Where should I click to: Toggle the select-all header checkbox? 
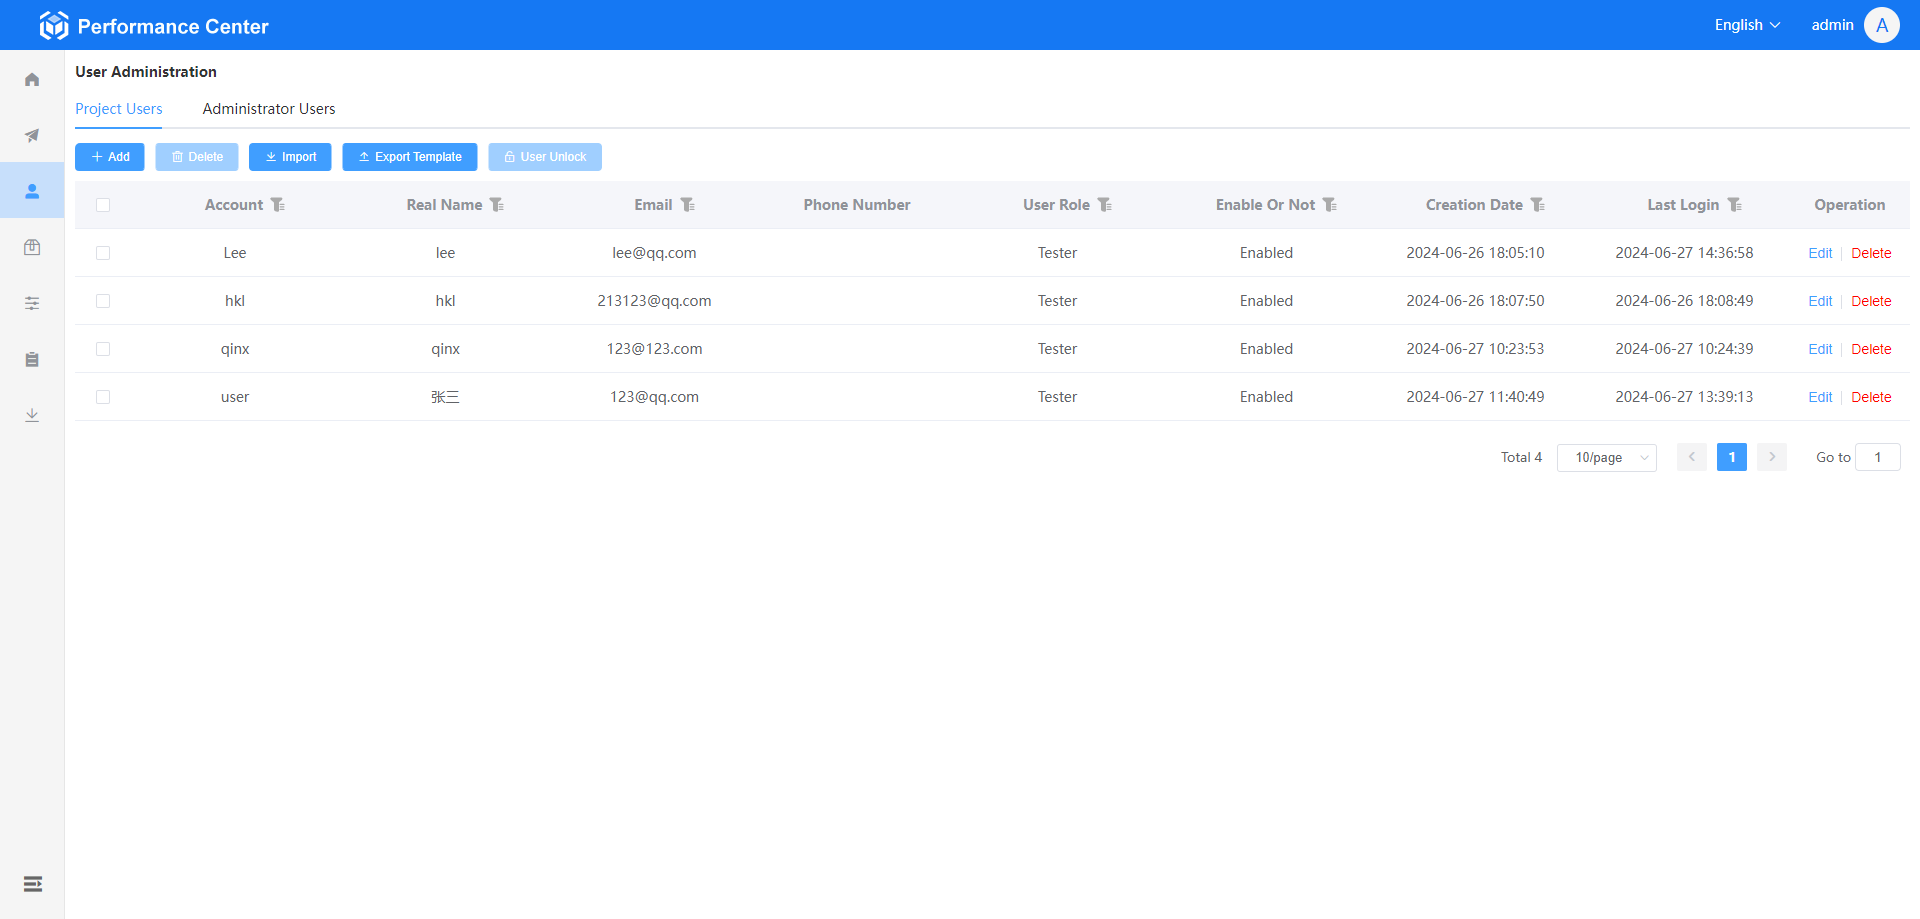click(x=103, y=205)
